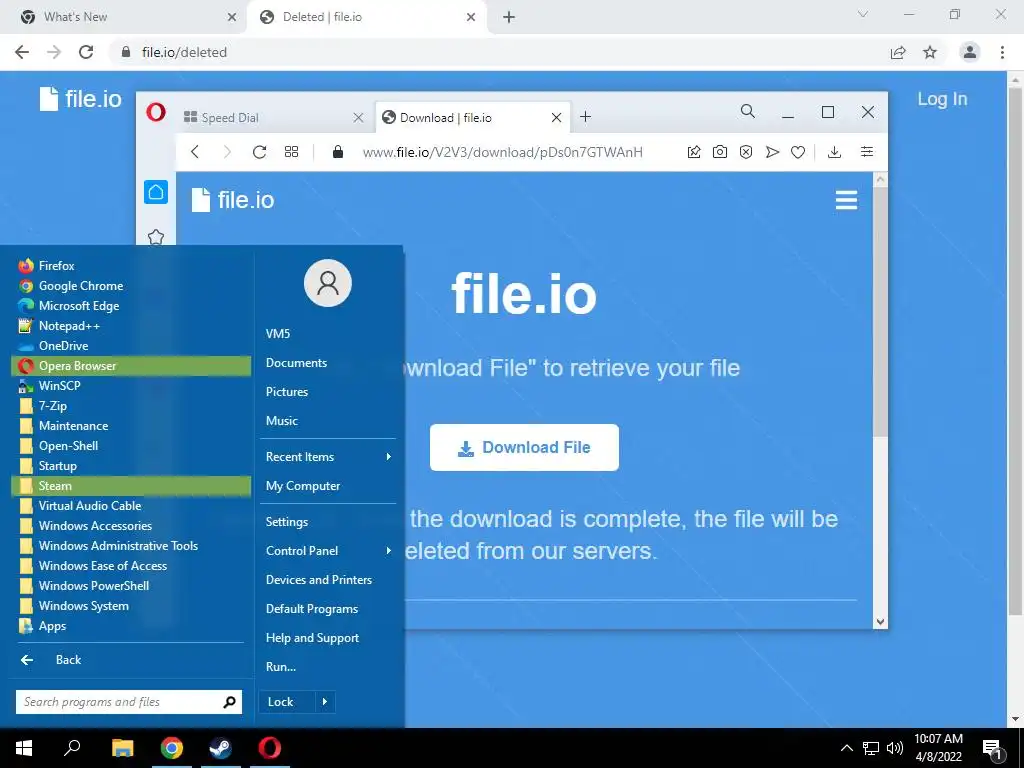Click Opera edit/share page icon
The height and width of the screenshot is (768, 1024).
tap(694, 152)
